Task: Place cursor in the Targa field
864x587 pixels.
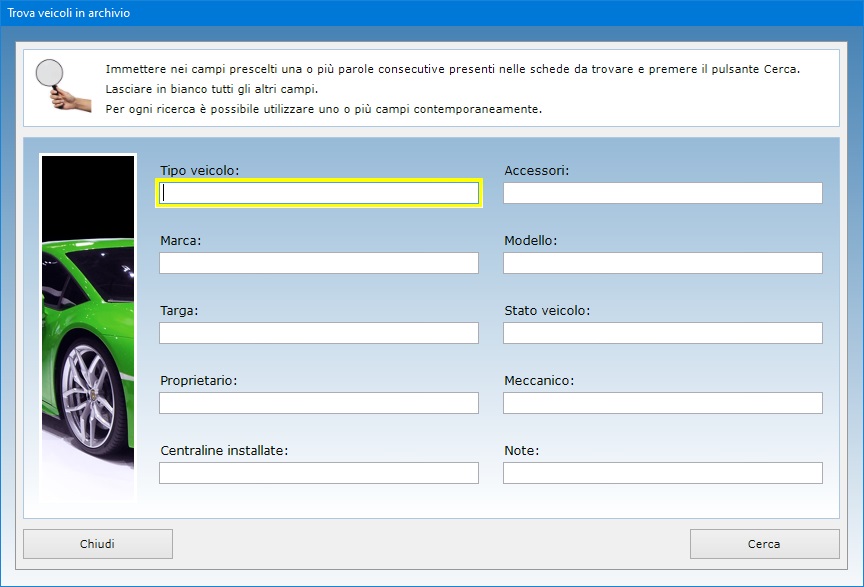Action: point(319,333)
